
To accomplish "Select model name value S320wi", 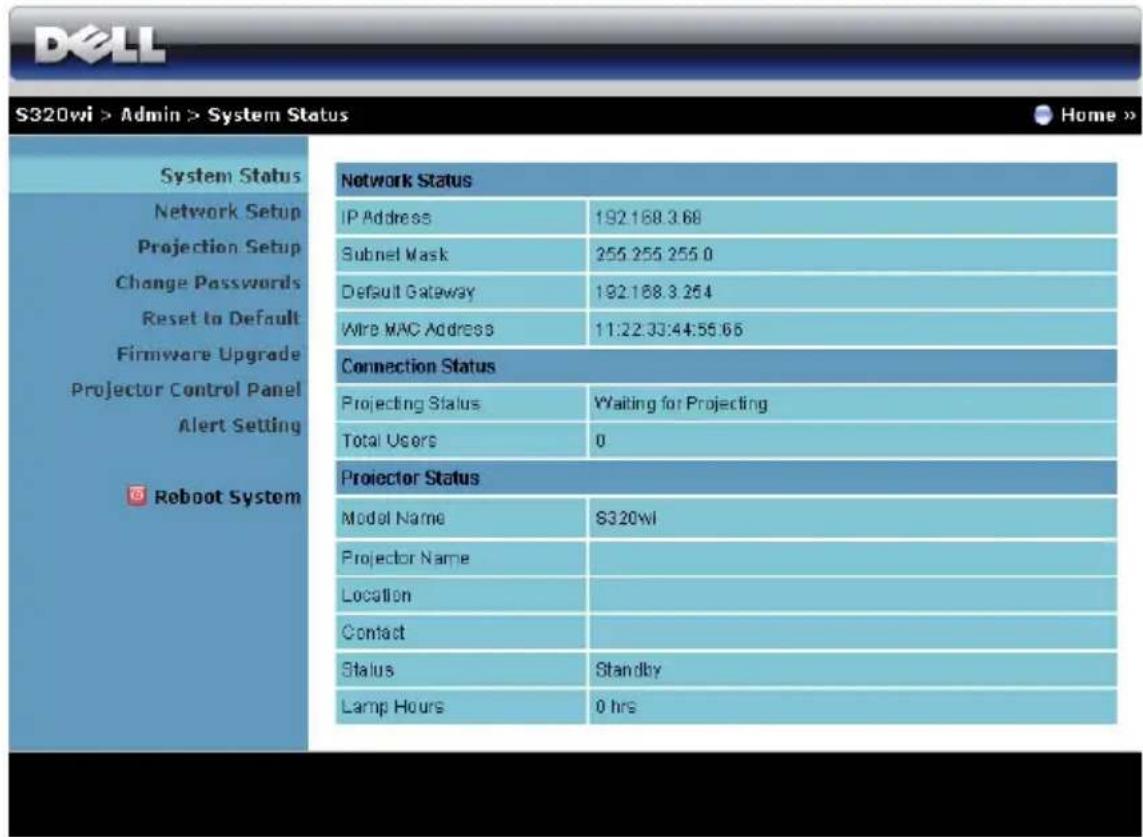I will (x=625, y=518).
